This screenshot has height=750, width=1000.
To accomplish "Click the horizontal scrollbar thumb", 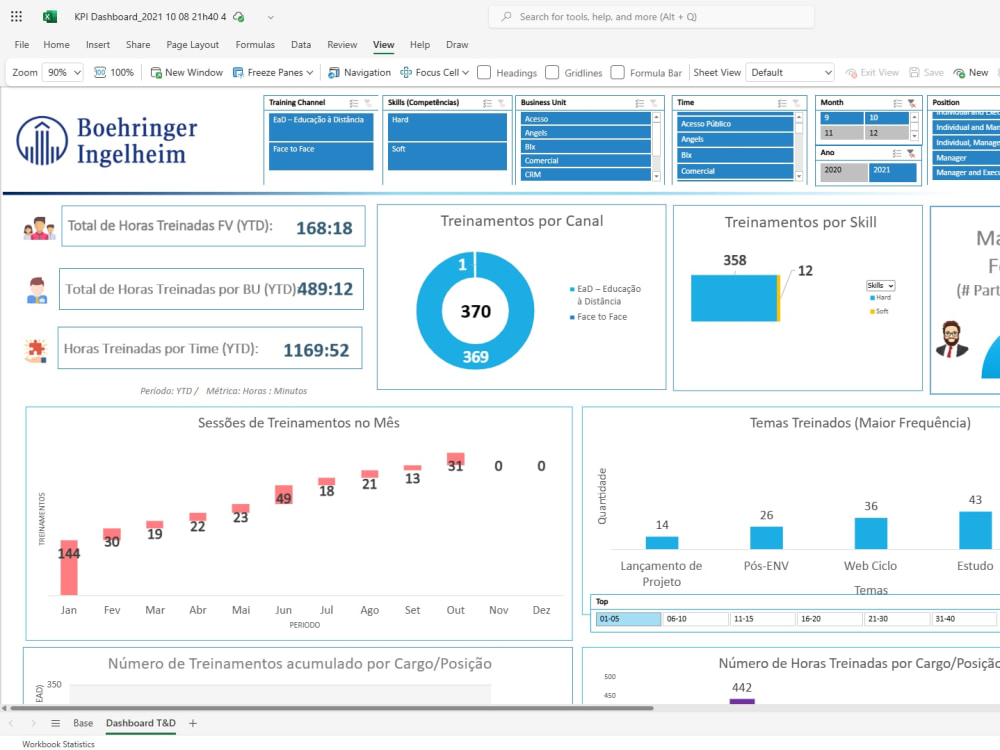I will [x=332, y=708].
